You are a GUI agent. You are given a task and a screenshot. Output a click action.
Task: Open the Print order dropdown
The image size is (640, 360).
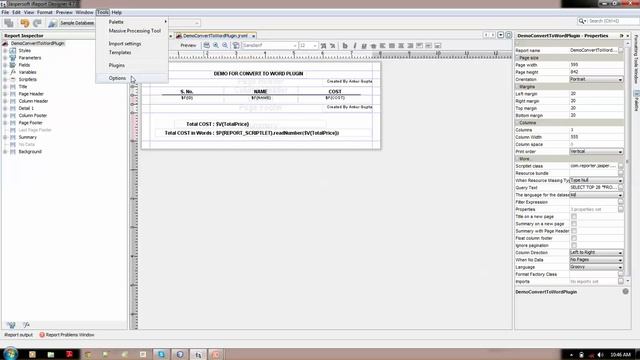coord(596,151)
